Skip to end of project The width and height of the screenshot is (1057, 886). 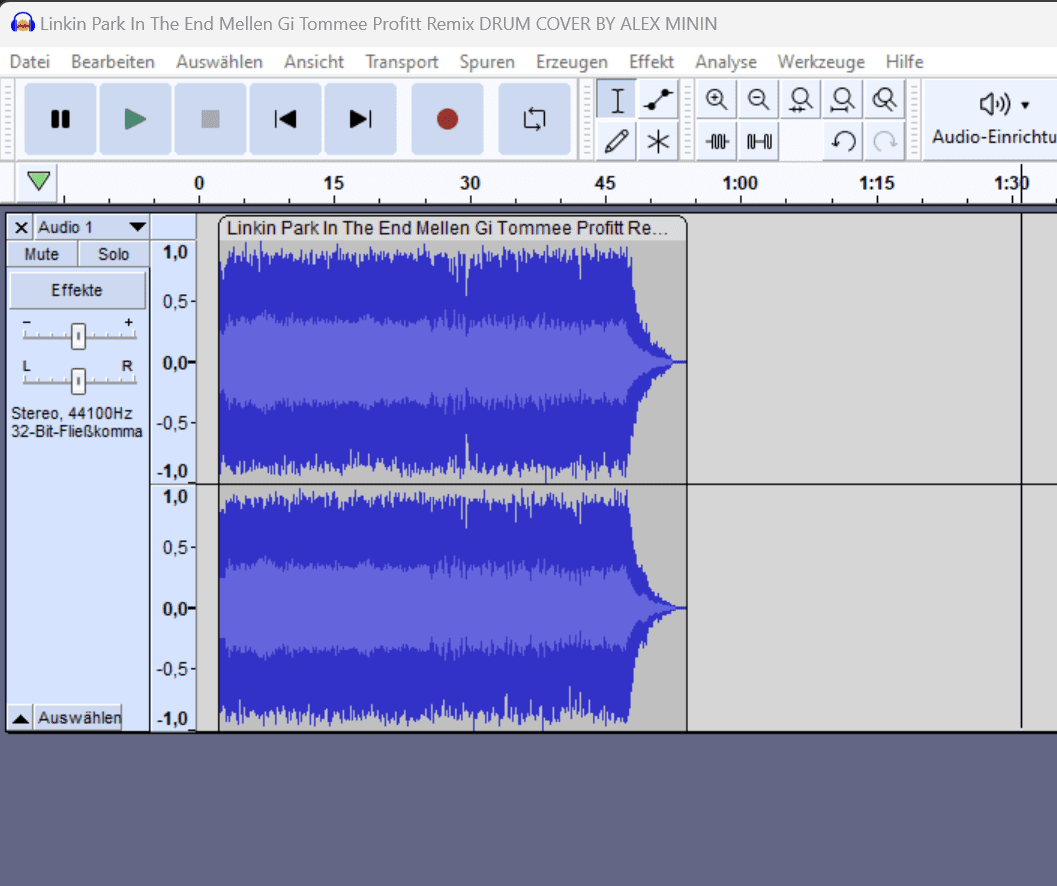coord(360,119)
